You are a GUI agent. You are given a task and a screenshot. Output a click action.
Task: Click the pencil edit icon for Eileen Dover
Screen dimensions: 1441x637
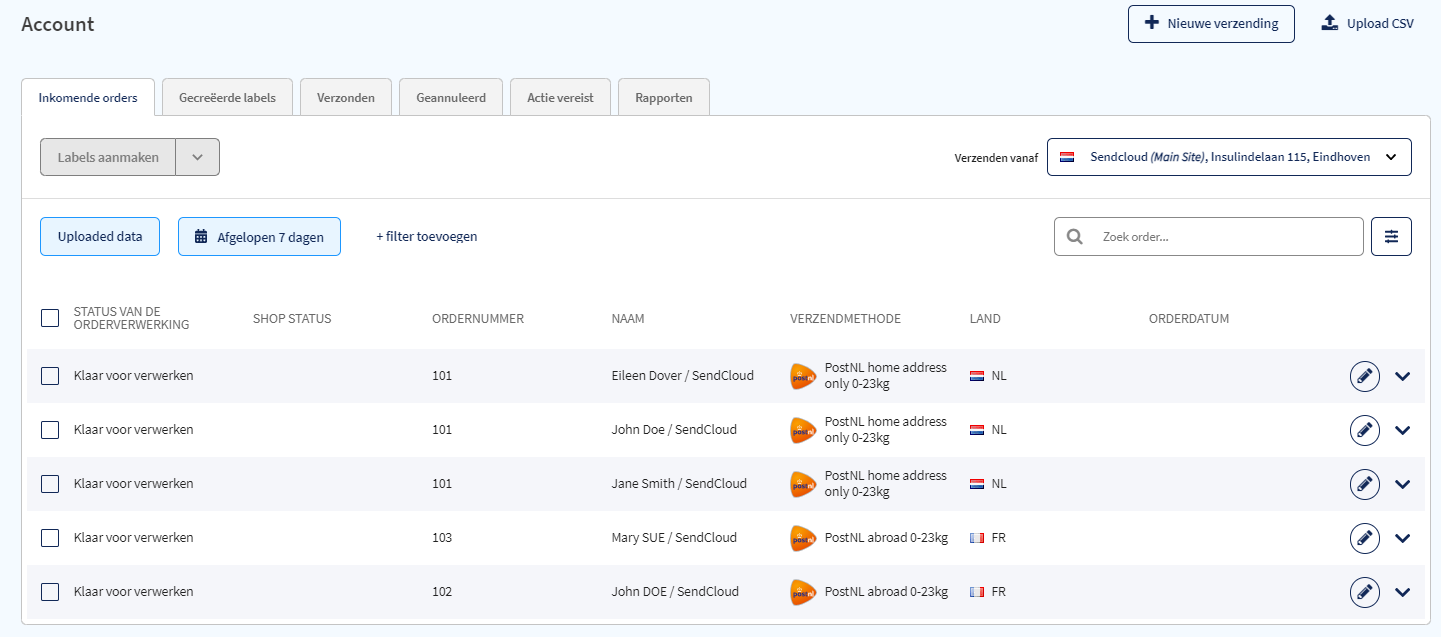pyautogui.click(x=1364, y=376)
